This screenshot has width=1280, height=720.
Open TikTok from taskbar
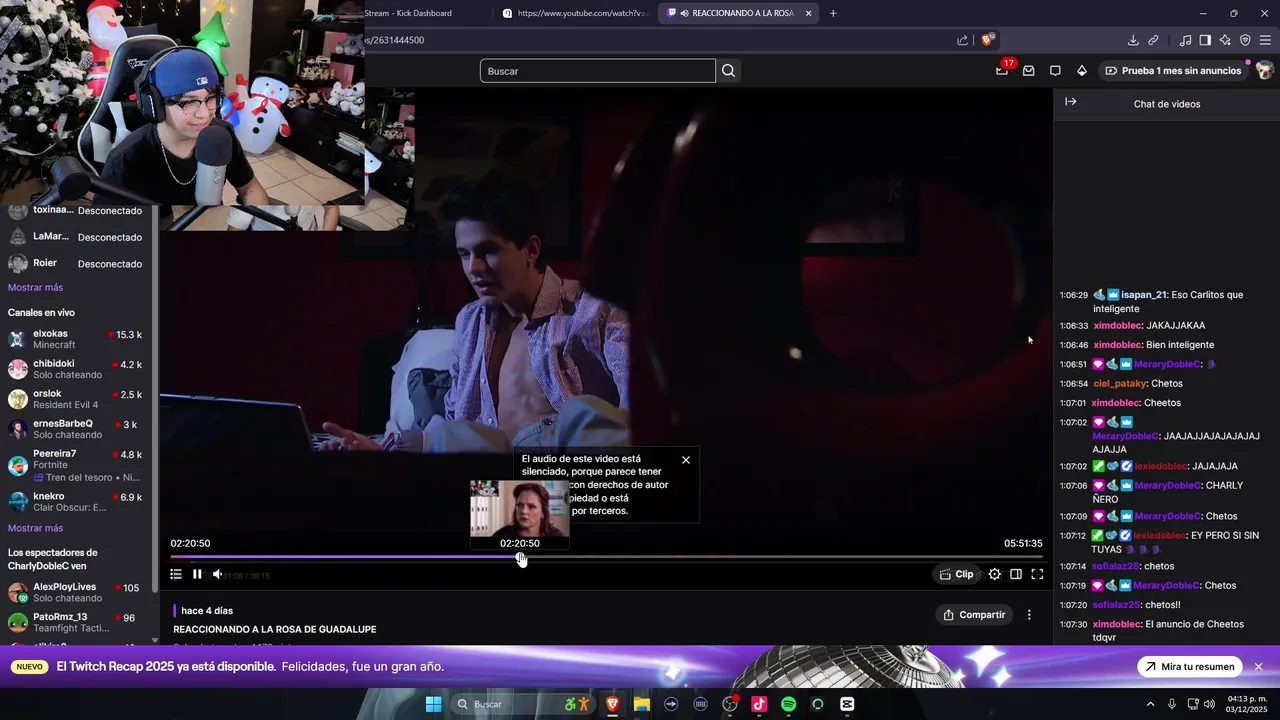point(759,704)
